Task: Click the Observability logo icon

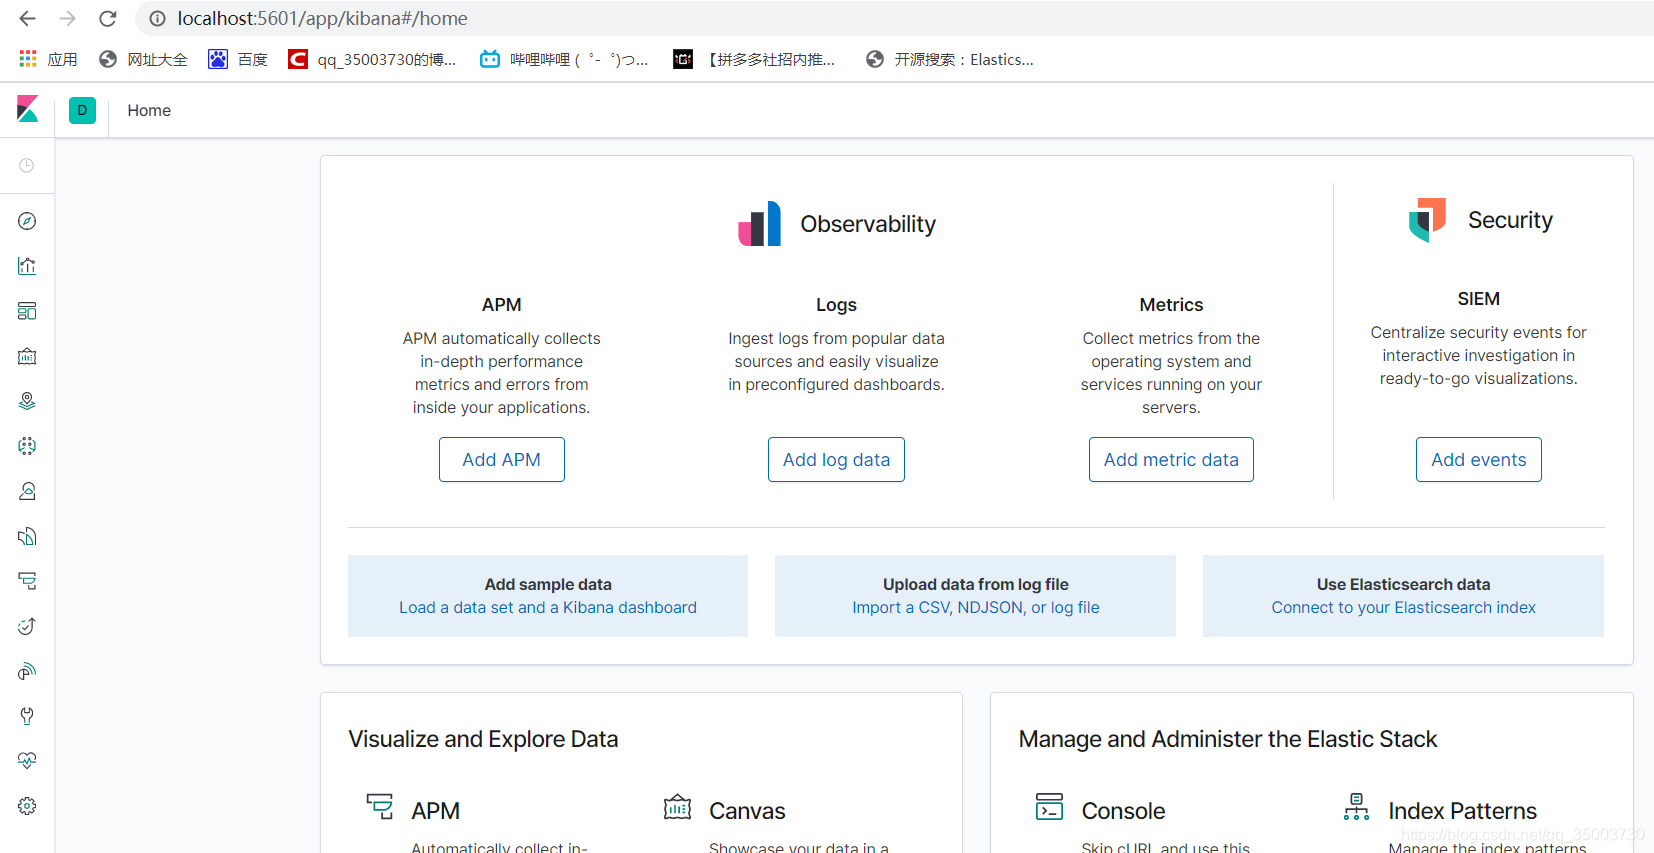Action: tap(759, 223)
